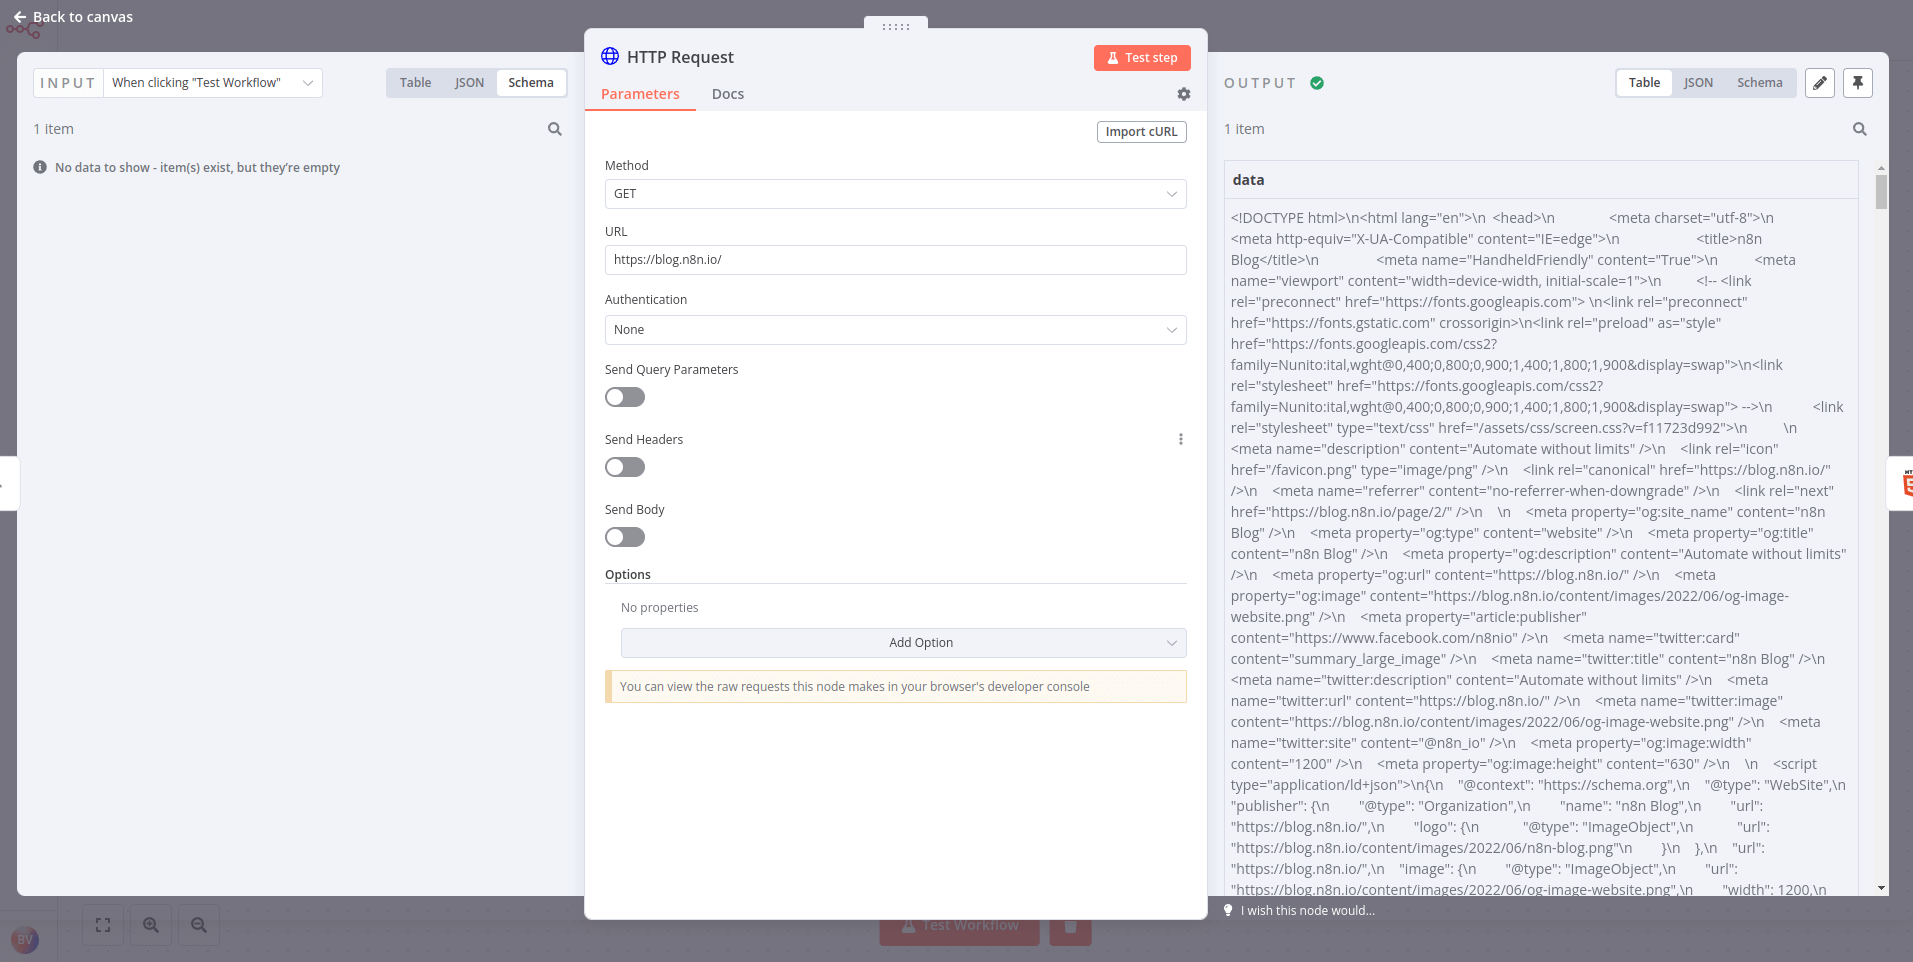Pin the output data
This screenshot has height=962, width=1913.
click(x=1857, y=83)
